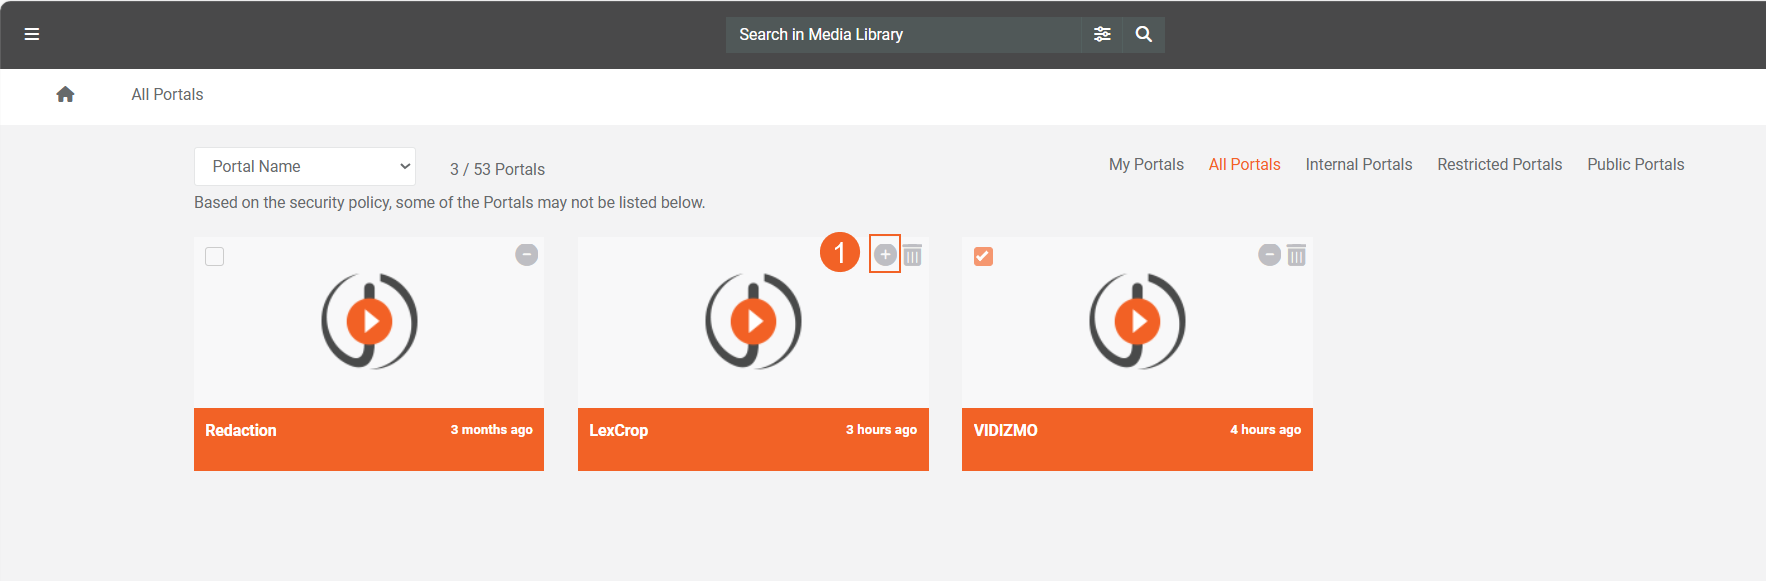Open the LexCrop portal title

pyautogui.click(x=618, y=431)
